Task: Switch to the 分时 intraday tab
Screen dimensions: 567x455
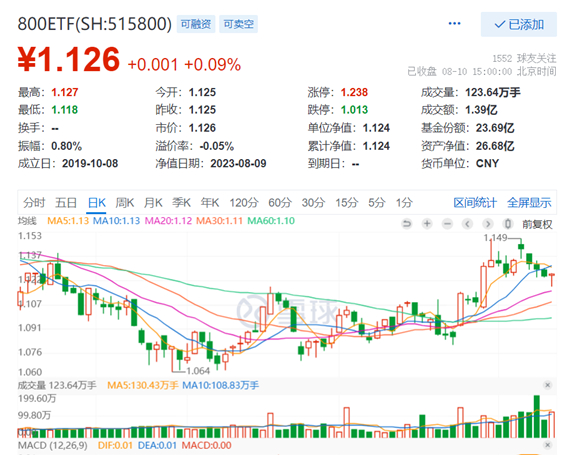Action: click(x=34, y=203)
